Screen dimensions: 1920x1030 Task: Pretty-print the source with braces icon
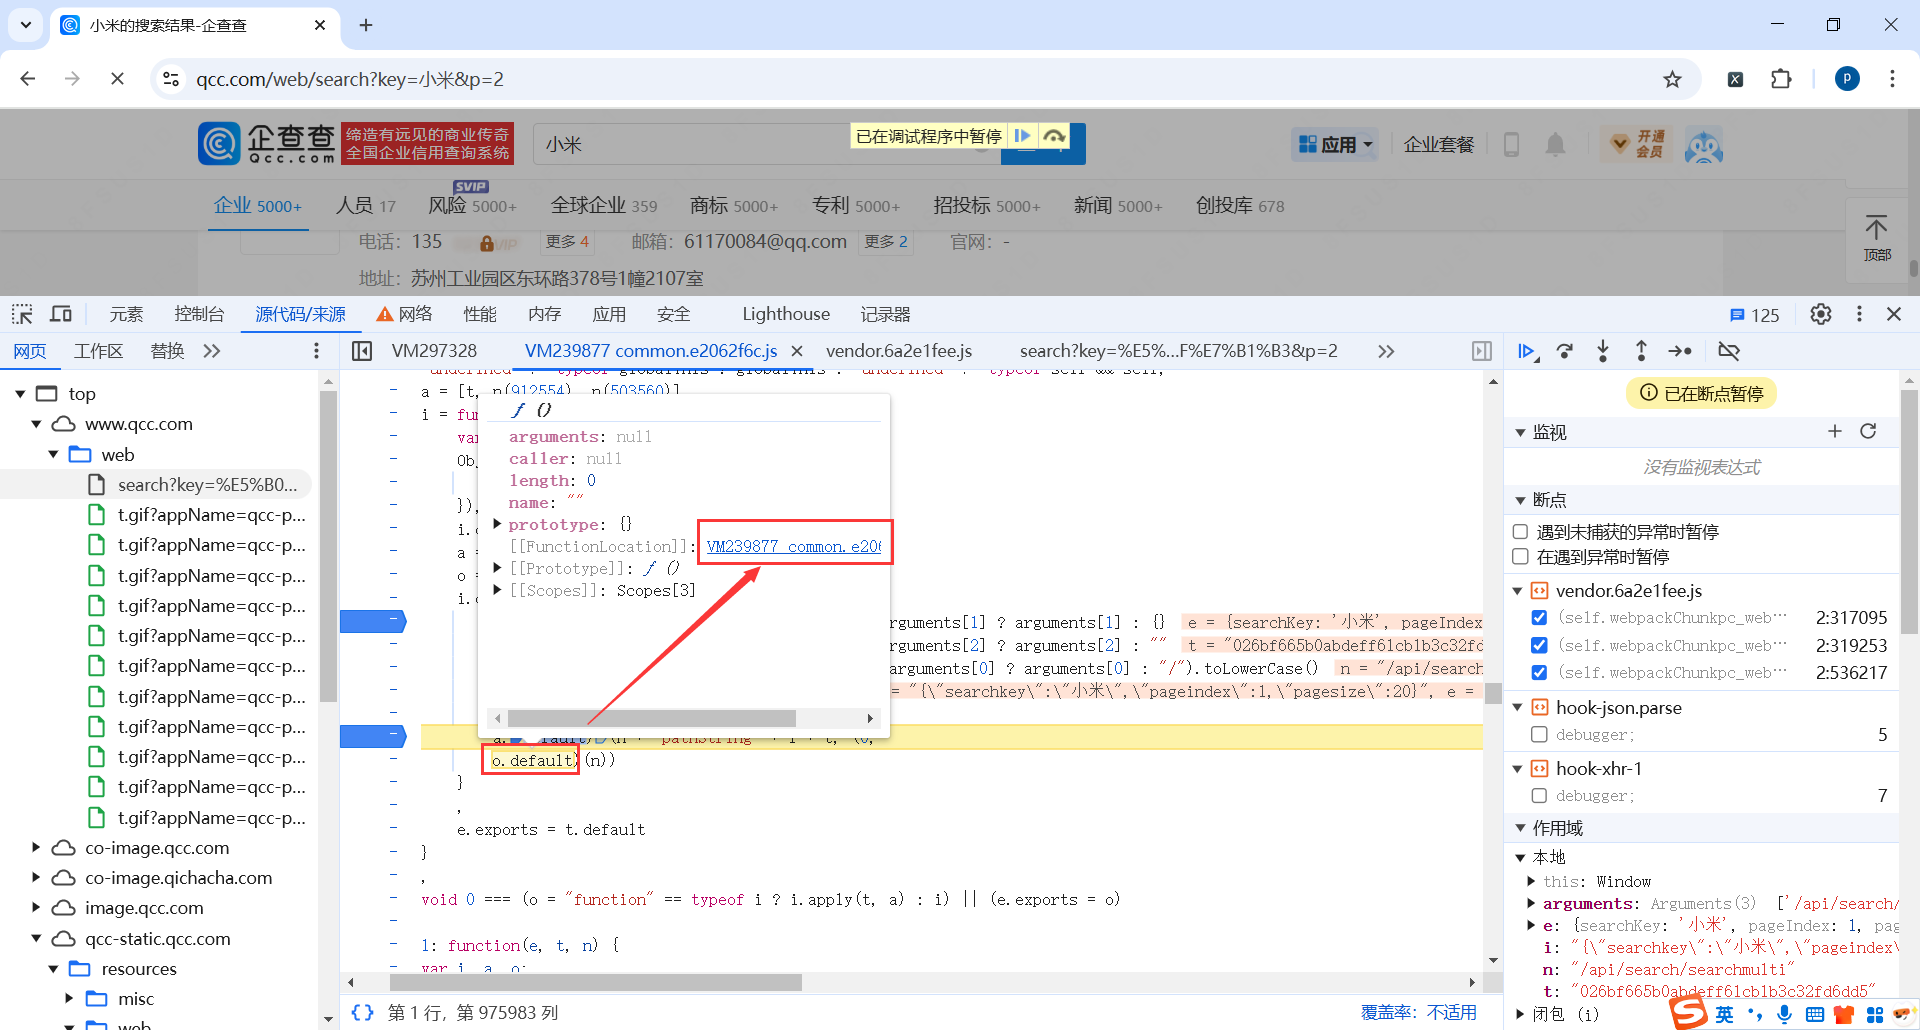tap(362, 1012)
